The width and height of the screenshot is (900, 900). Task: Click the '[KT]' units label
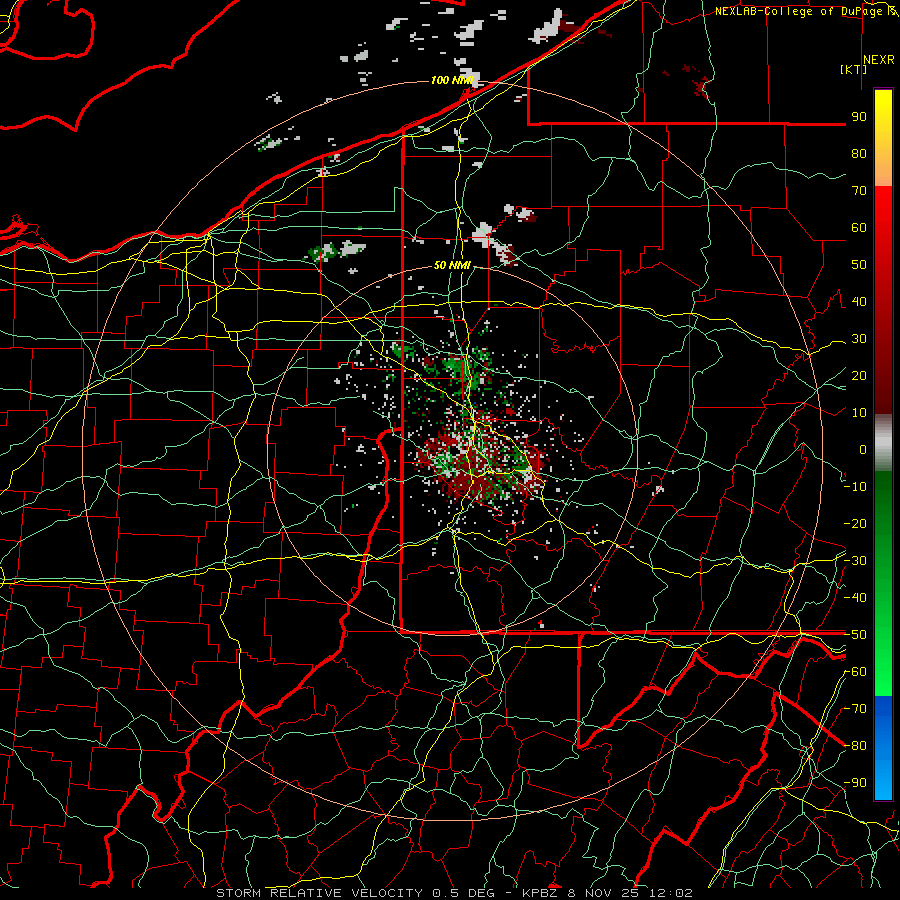853,69
